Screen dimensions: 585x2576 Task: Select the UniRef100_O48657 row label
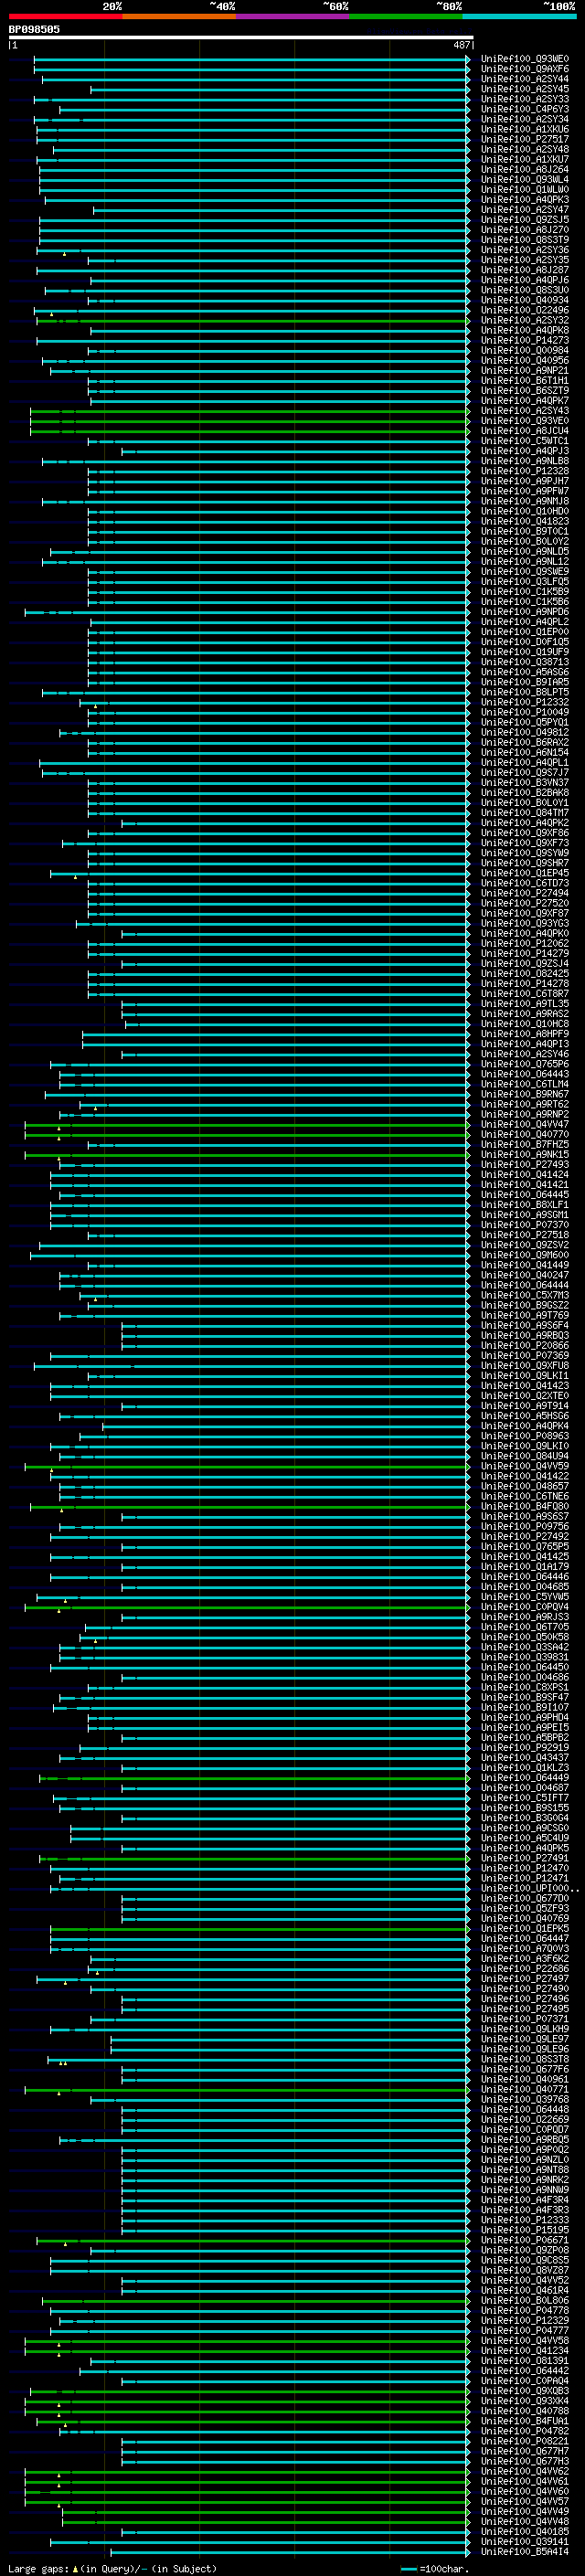tap(525, 1487)
